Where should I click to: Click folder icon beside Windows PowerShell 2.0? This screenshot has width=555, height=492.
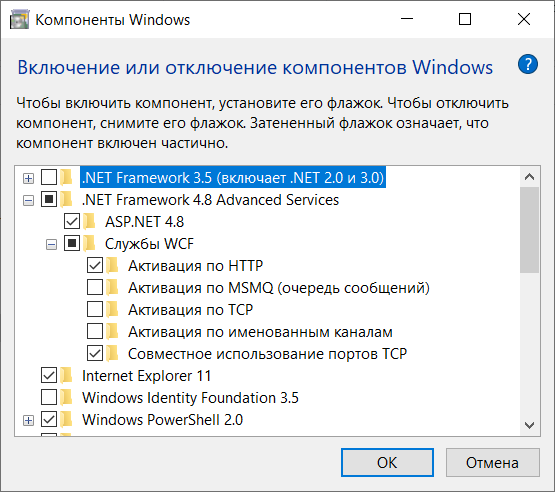pos(66,419)
